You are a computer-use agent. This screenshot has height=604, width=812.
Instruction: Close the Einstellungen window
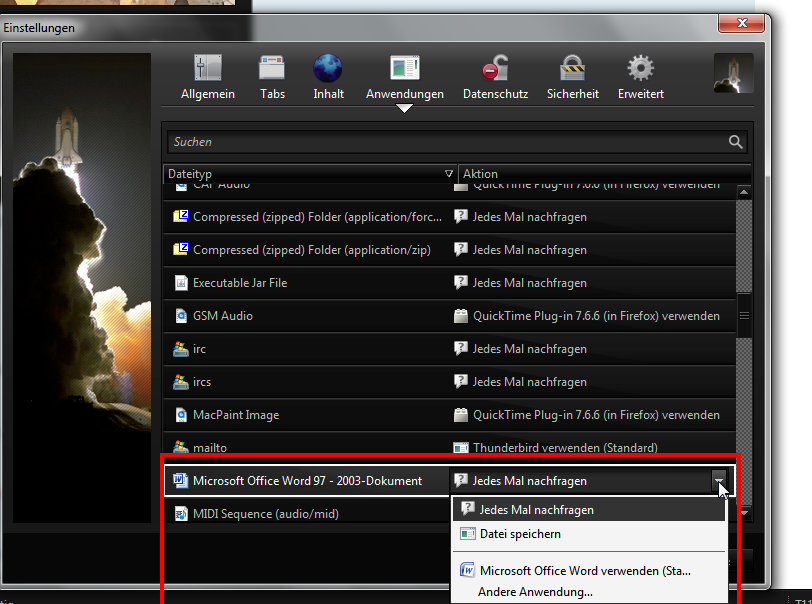[x=742, y=22]
